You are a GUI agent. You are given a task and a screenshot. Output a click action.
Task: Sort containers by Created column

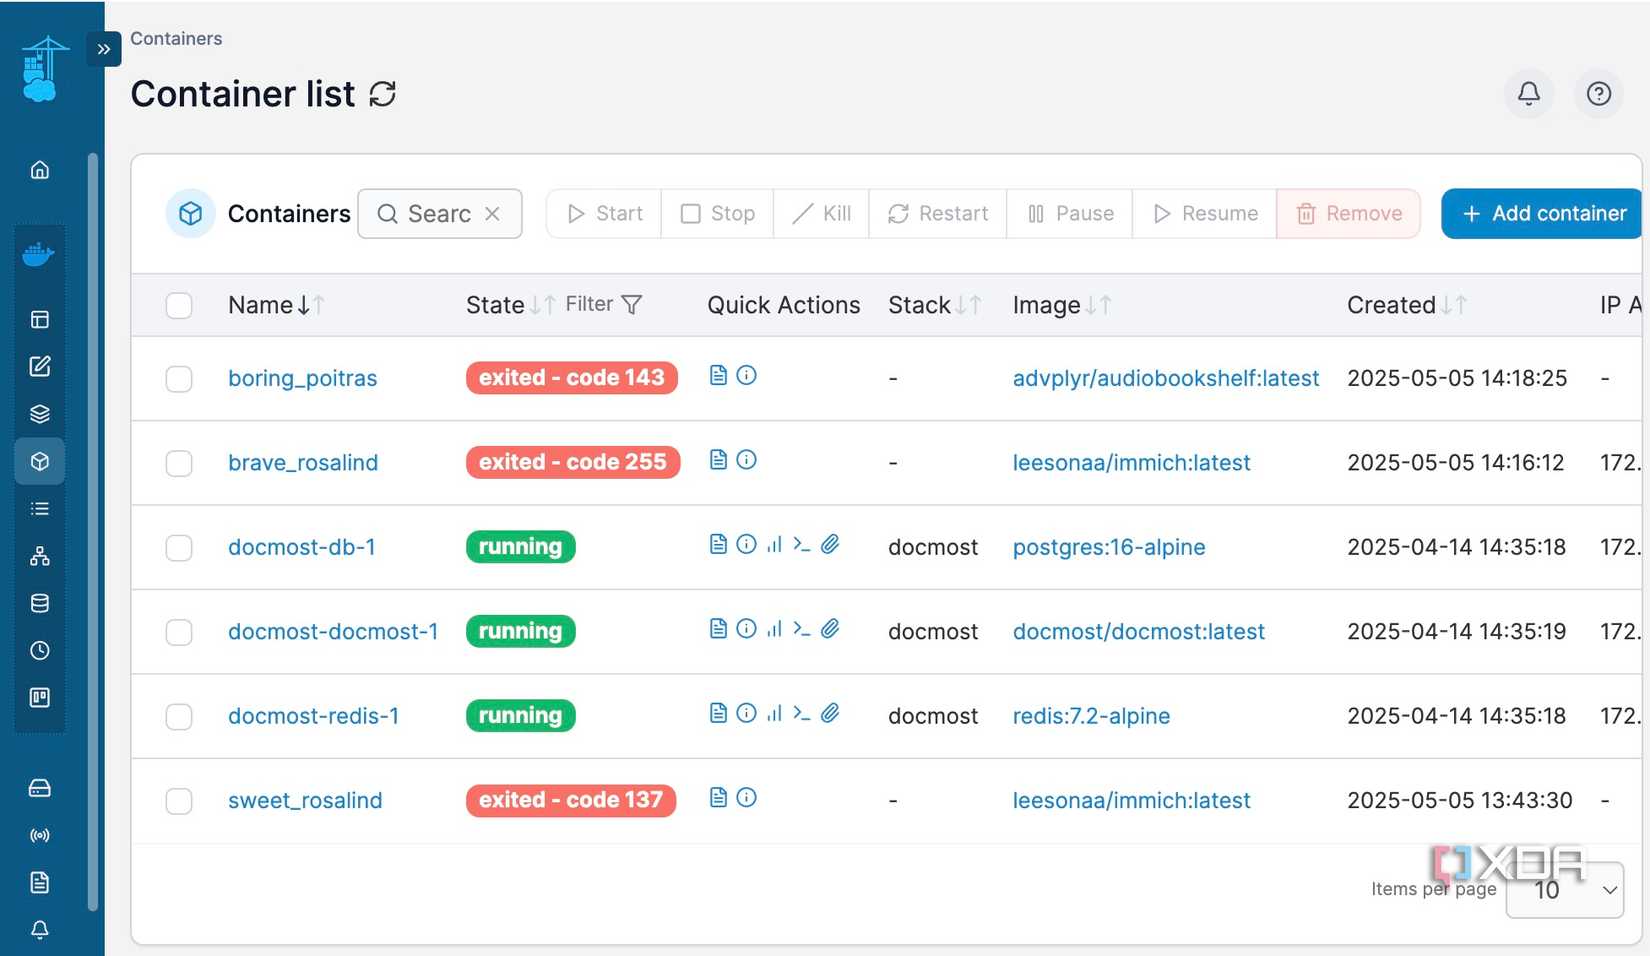(x=1407, y=305)
